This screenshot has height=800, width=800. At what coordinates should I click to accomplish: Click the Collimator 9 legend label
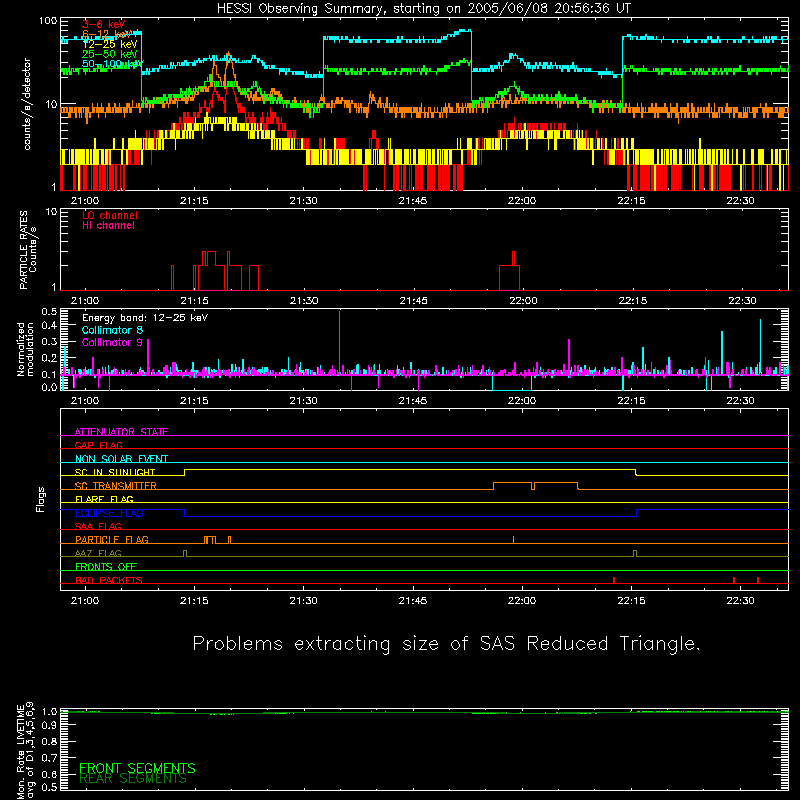pyautogui.click(x=112, y=342)
